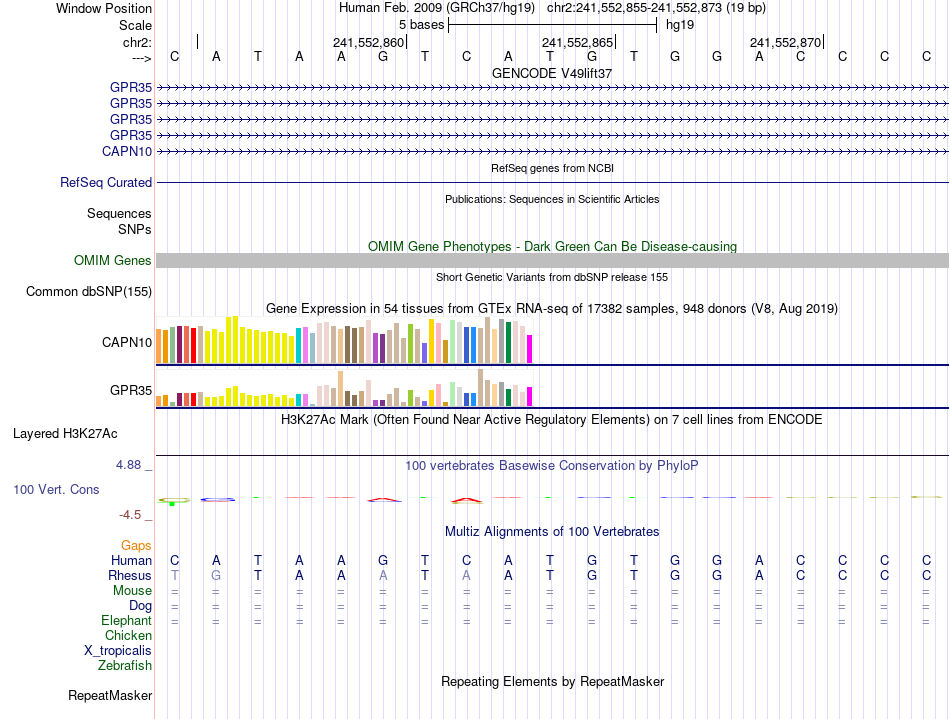Click the Layered H3K27Ac track label
950x719 pixels.
tap(65, 434)
